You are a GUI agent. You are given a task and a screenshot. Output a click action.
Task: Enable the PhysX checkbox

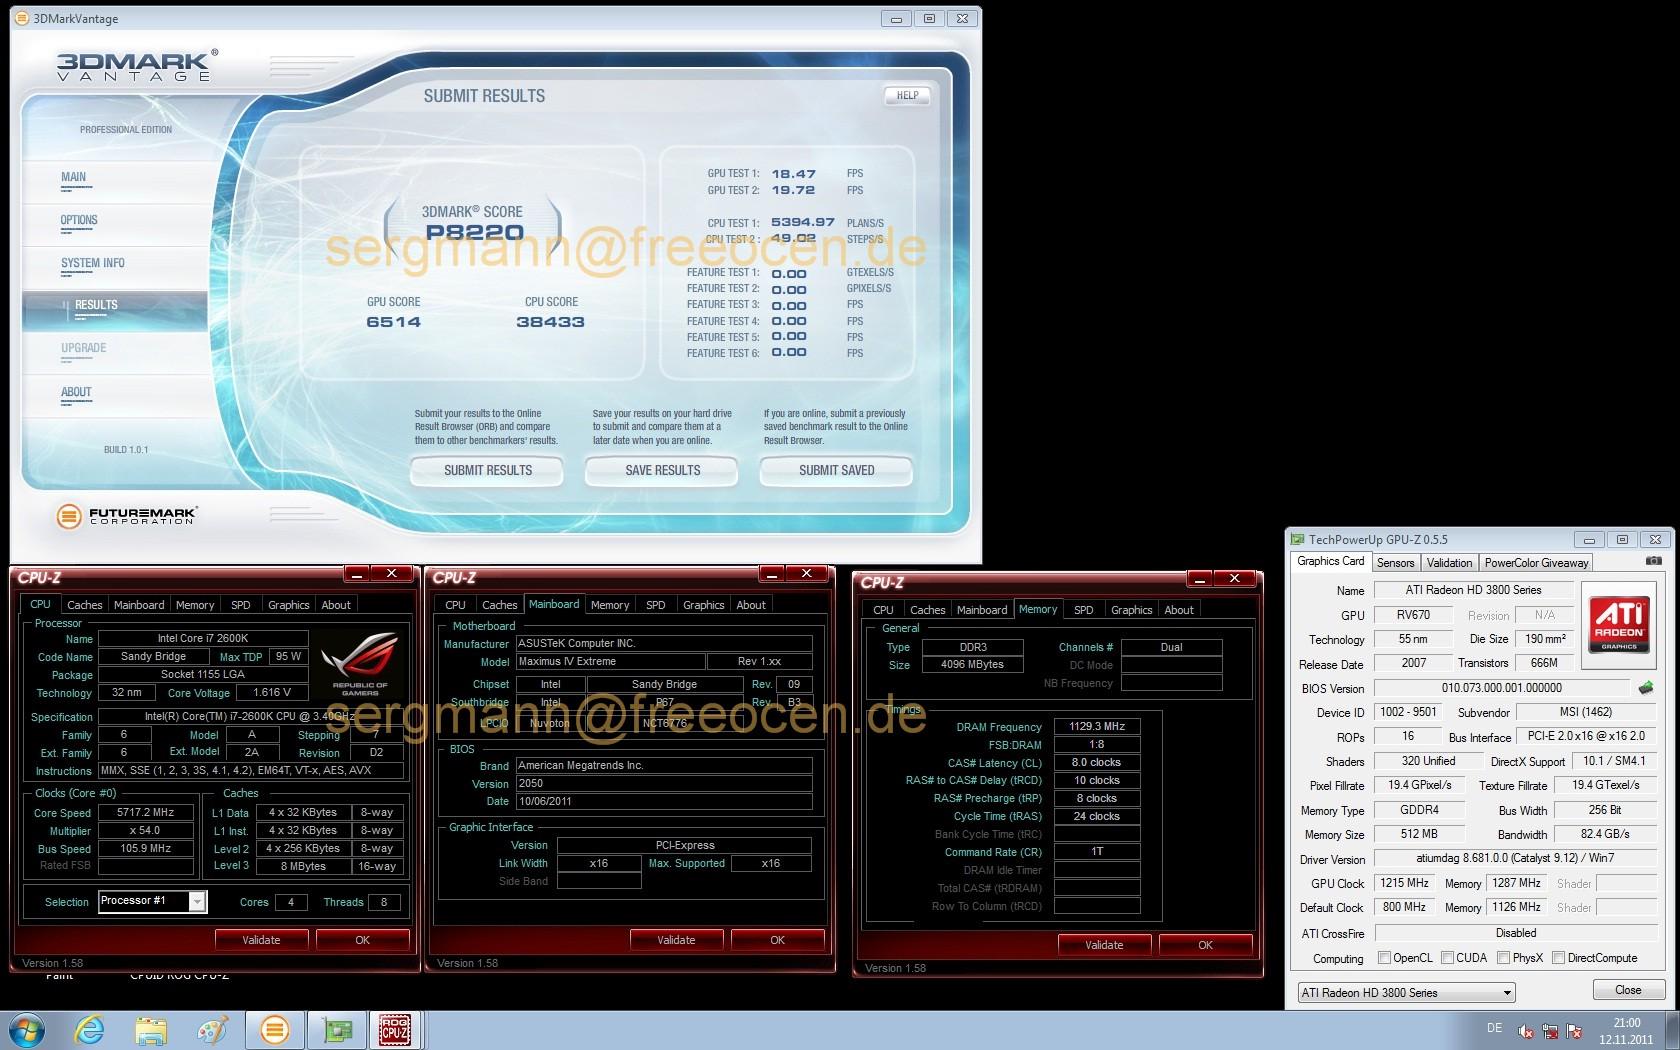pos(1503,958)
